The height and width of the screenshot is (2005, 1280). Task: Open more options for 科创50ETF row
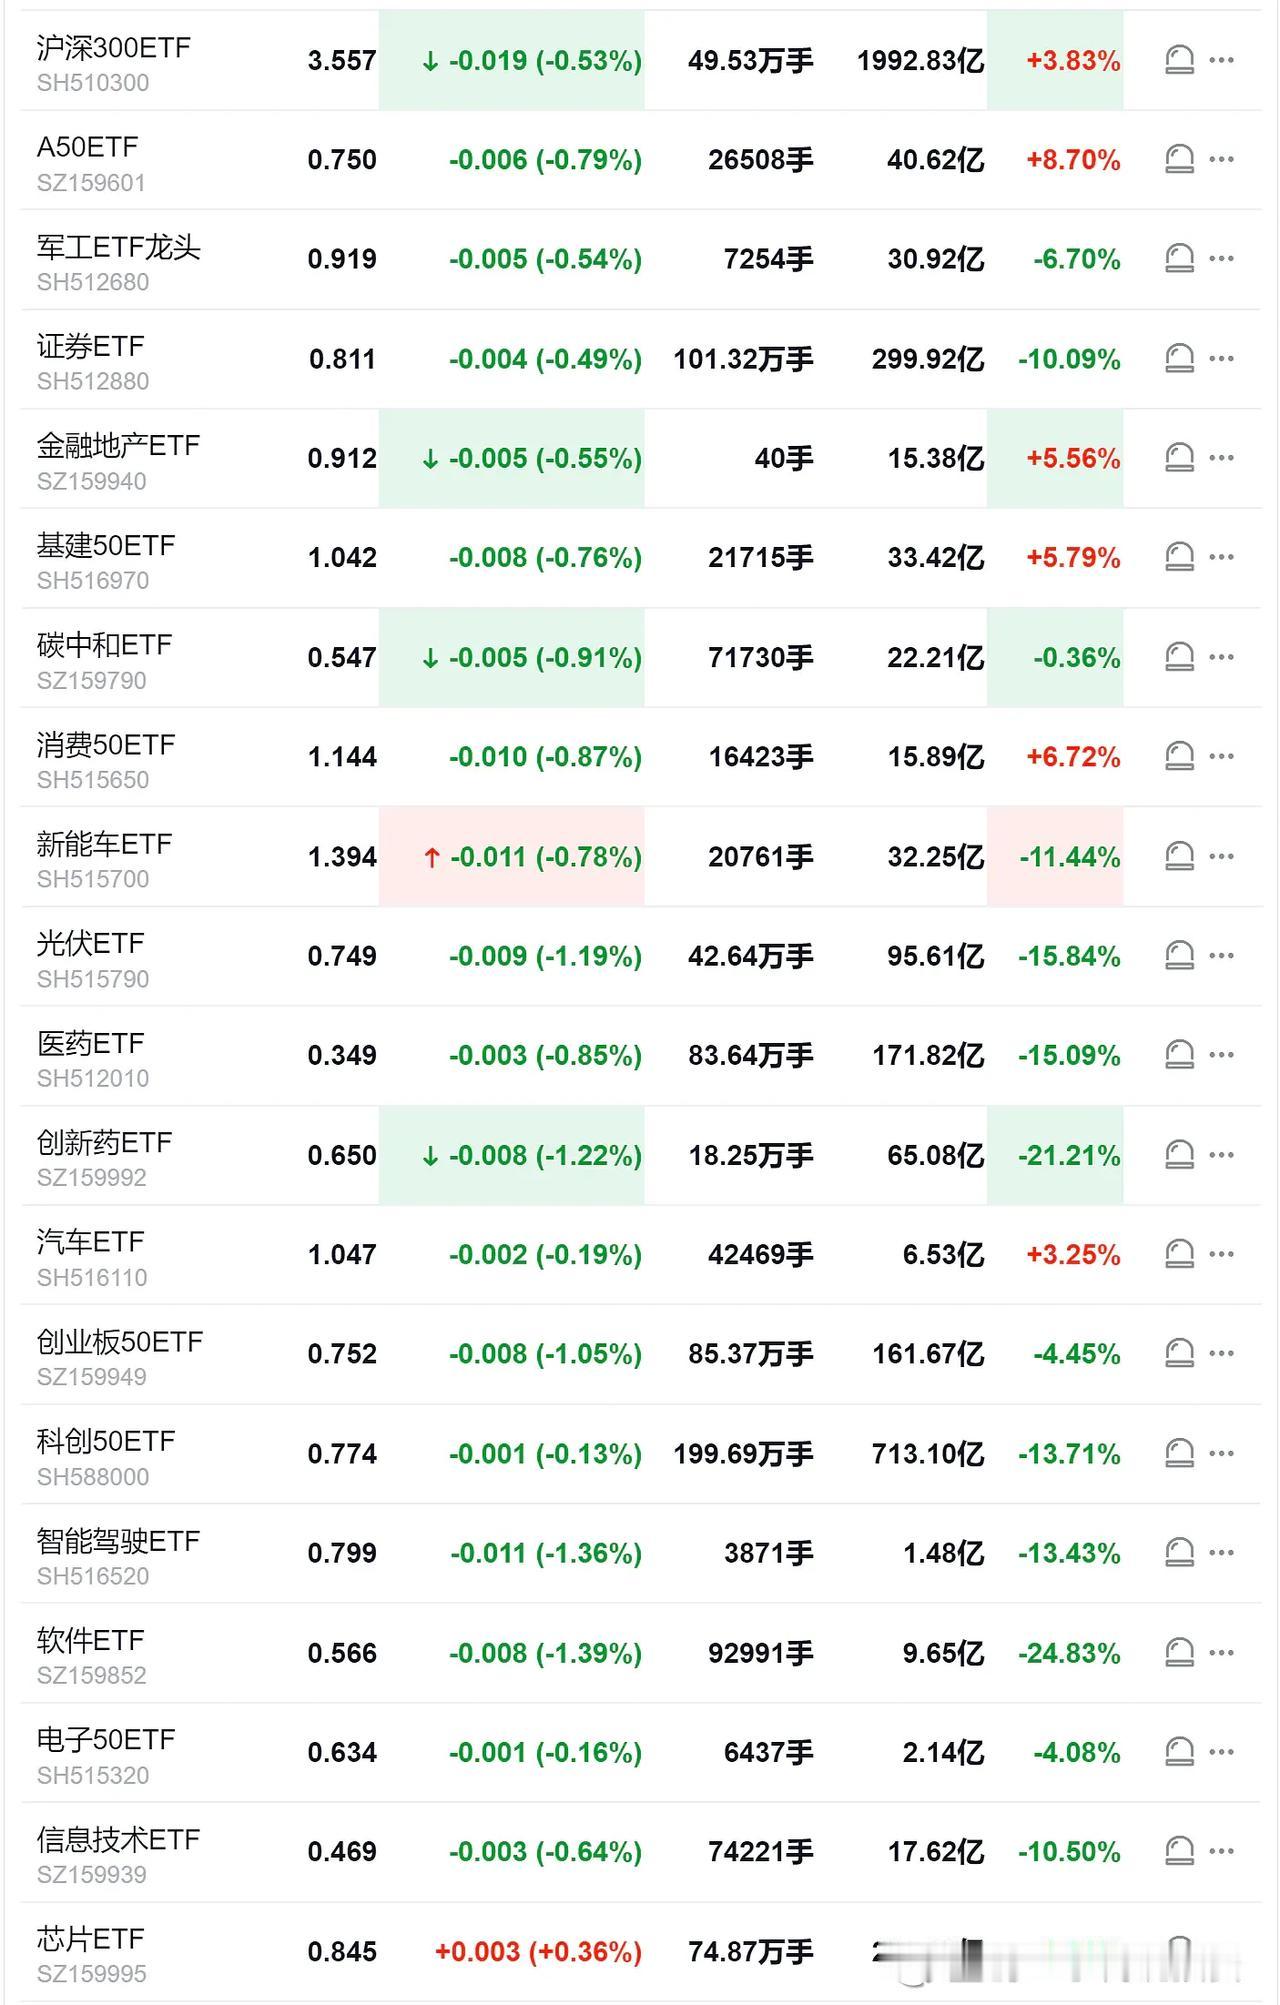(1221, 1453)
